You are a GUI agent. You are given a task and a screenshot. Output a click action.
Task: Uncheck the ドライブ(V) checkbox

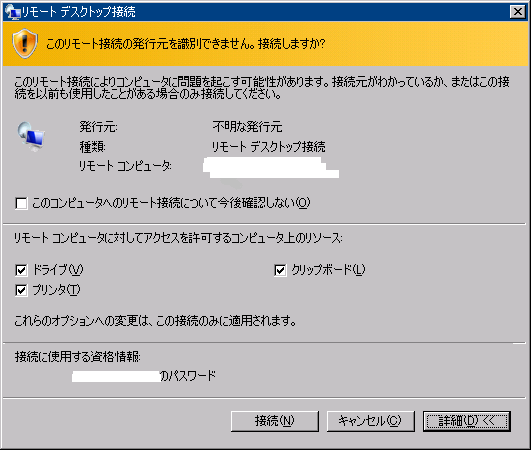coord(21,270)
